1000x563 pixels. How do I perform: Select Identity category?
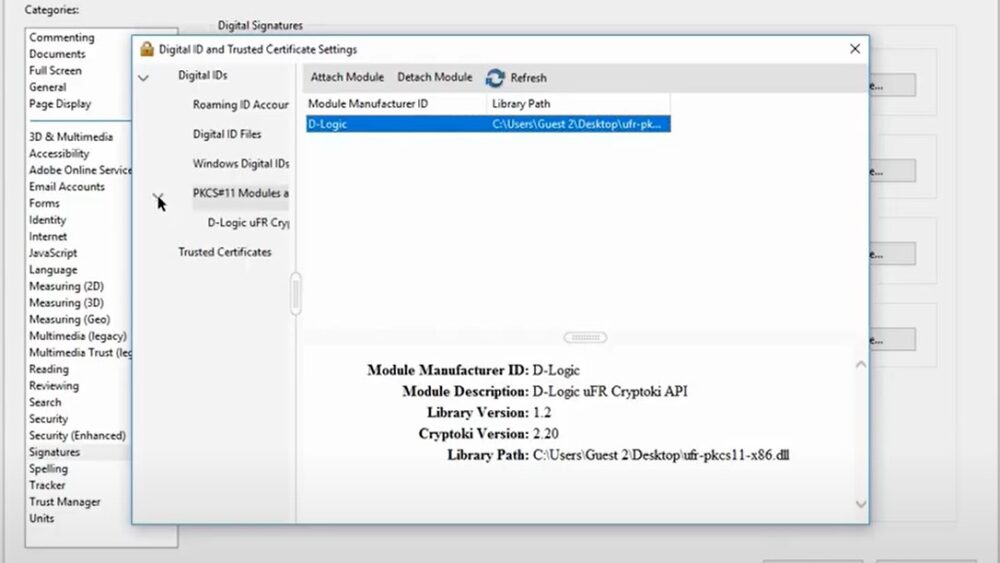click(47, 220)
